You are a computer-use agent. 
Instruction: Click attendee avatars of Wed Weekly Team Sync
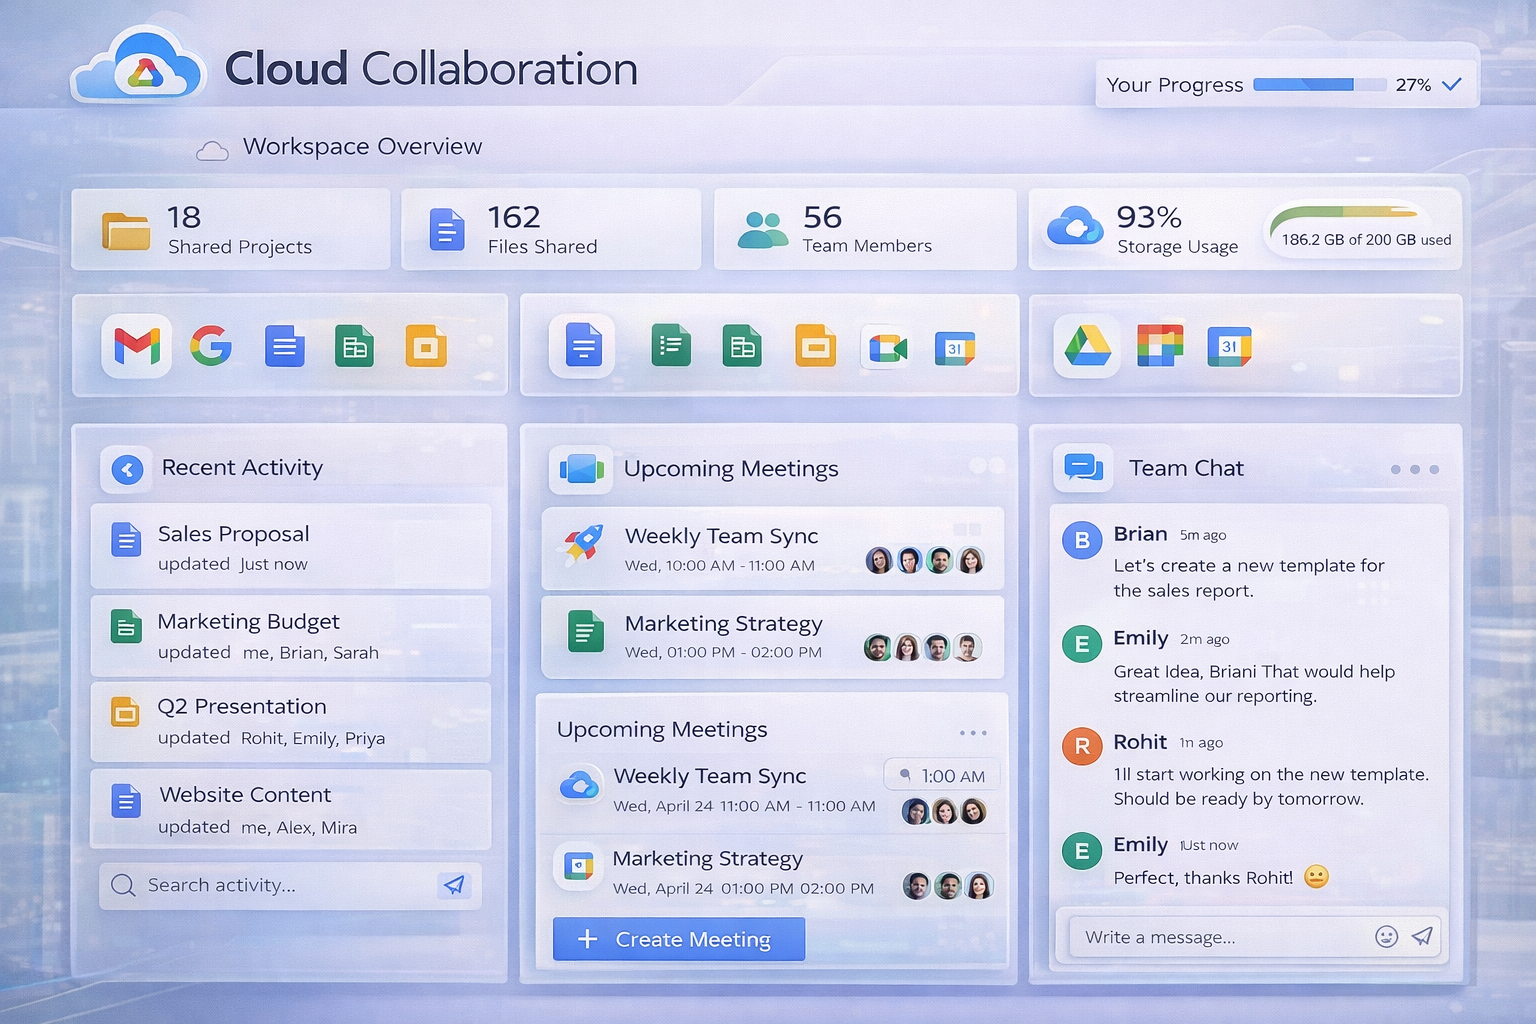tap(925, 561)
